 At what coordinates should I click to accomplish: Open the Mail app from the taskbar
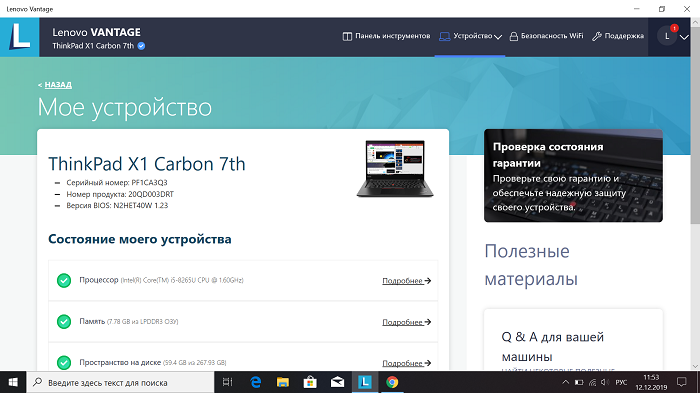tap(338, 382)
